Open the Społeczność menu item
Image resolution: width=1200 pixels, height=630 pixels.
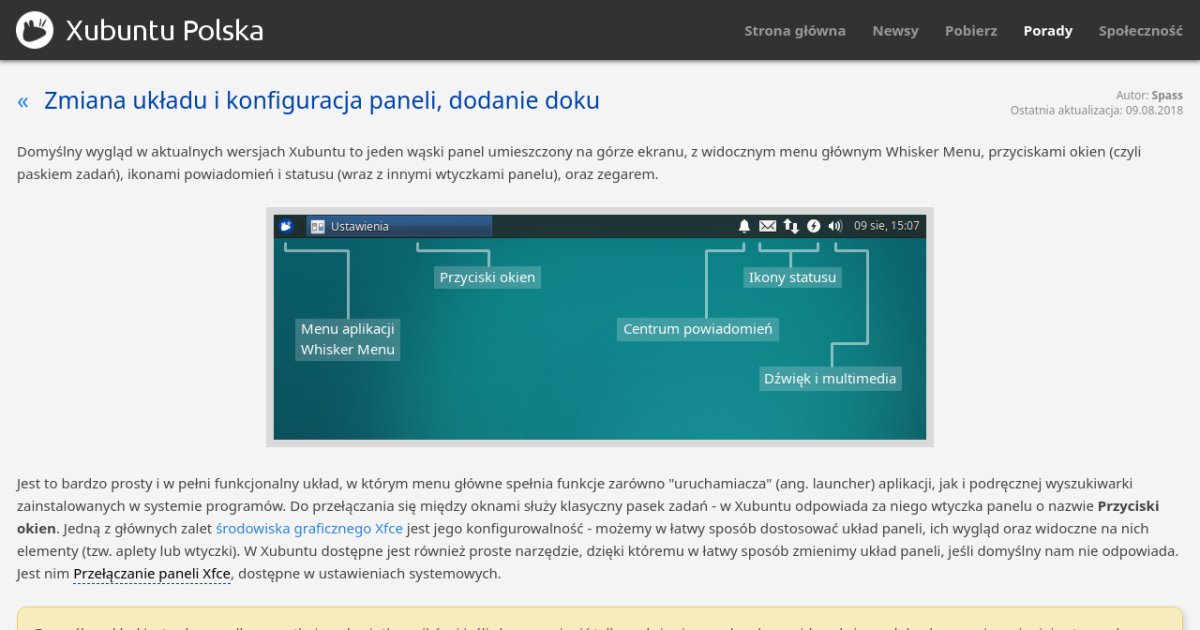click(x=1140, y=30)
